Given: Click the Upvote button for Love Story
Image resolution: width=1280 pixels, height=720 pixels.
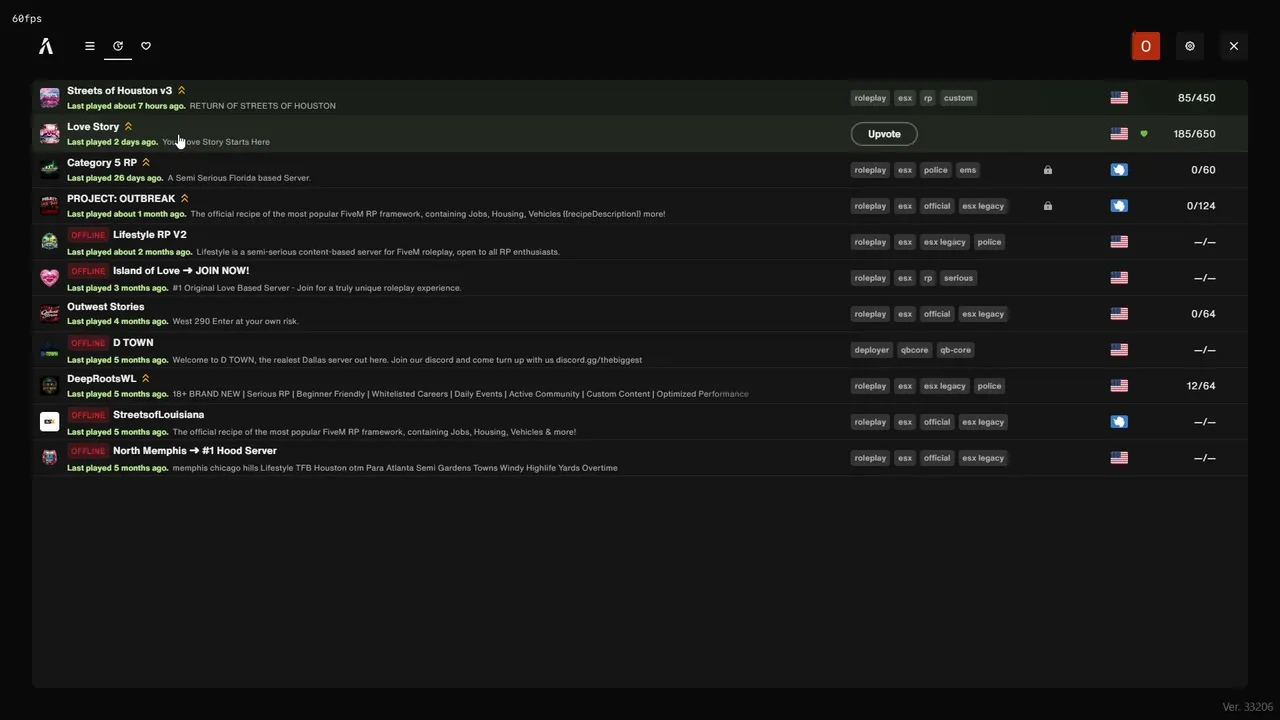Looking at the screenshot, I should pos(884,134).
